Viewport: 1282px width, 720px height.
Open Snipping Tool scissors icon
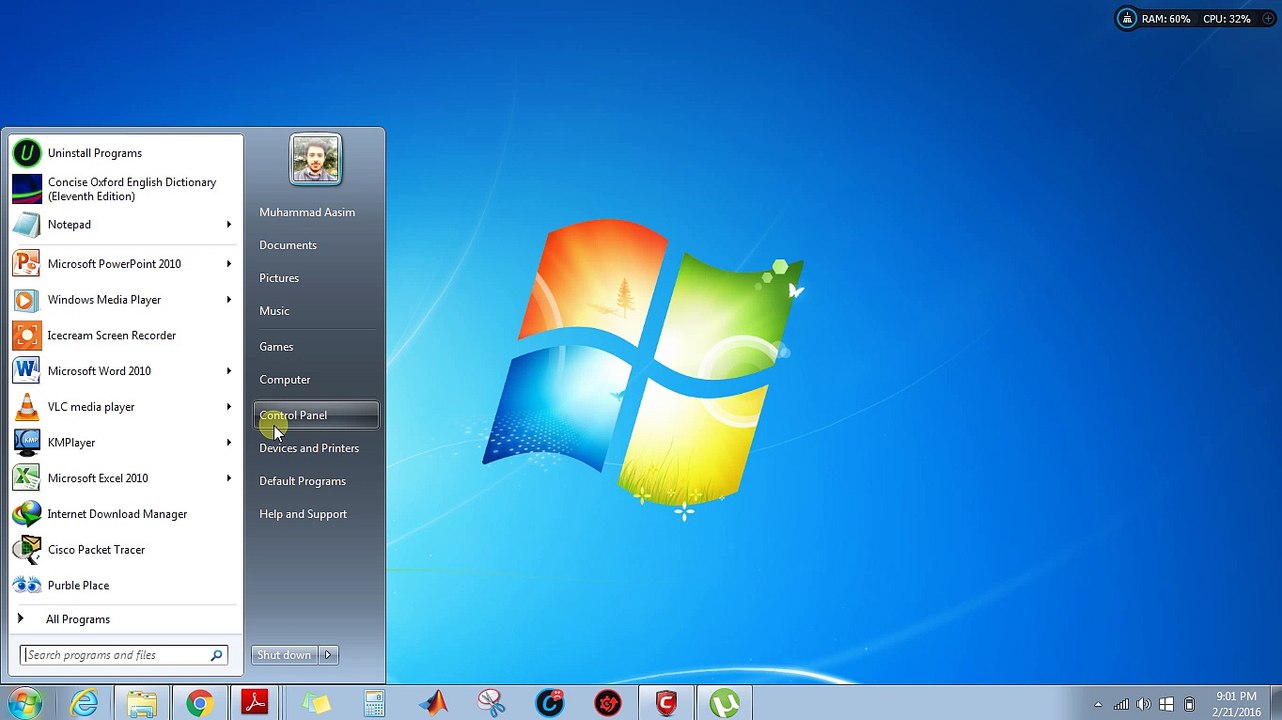(x=491, y=704)
